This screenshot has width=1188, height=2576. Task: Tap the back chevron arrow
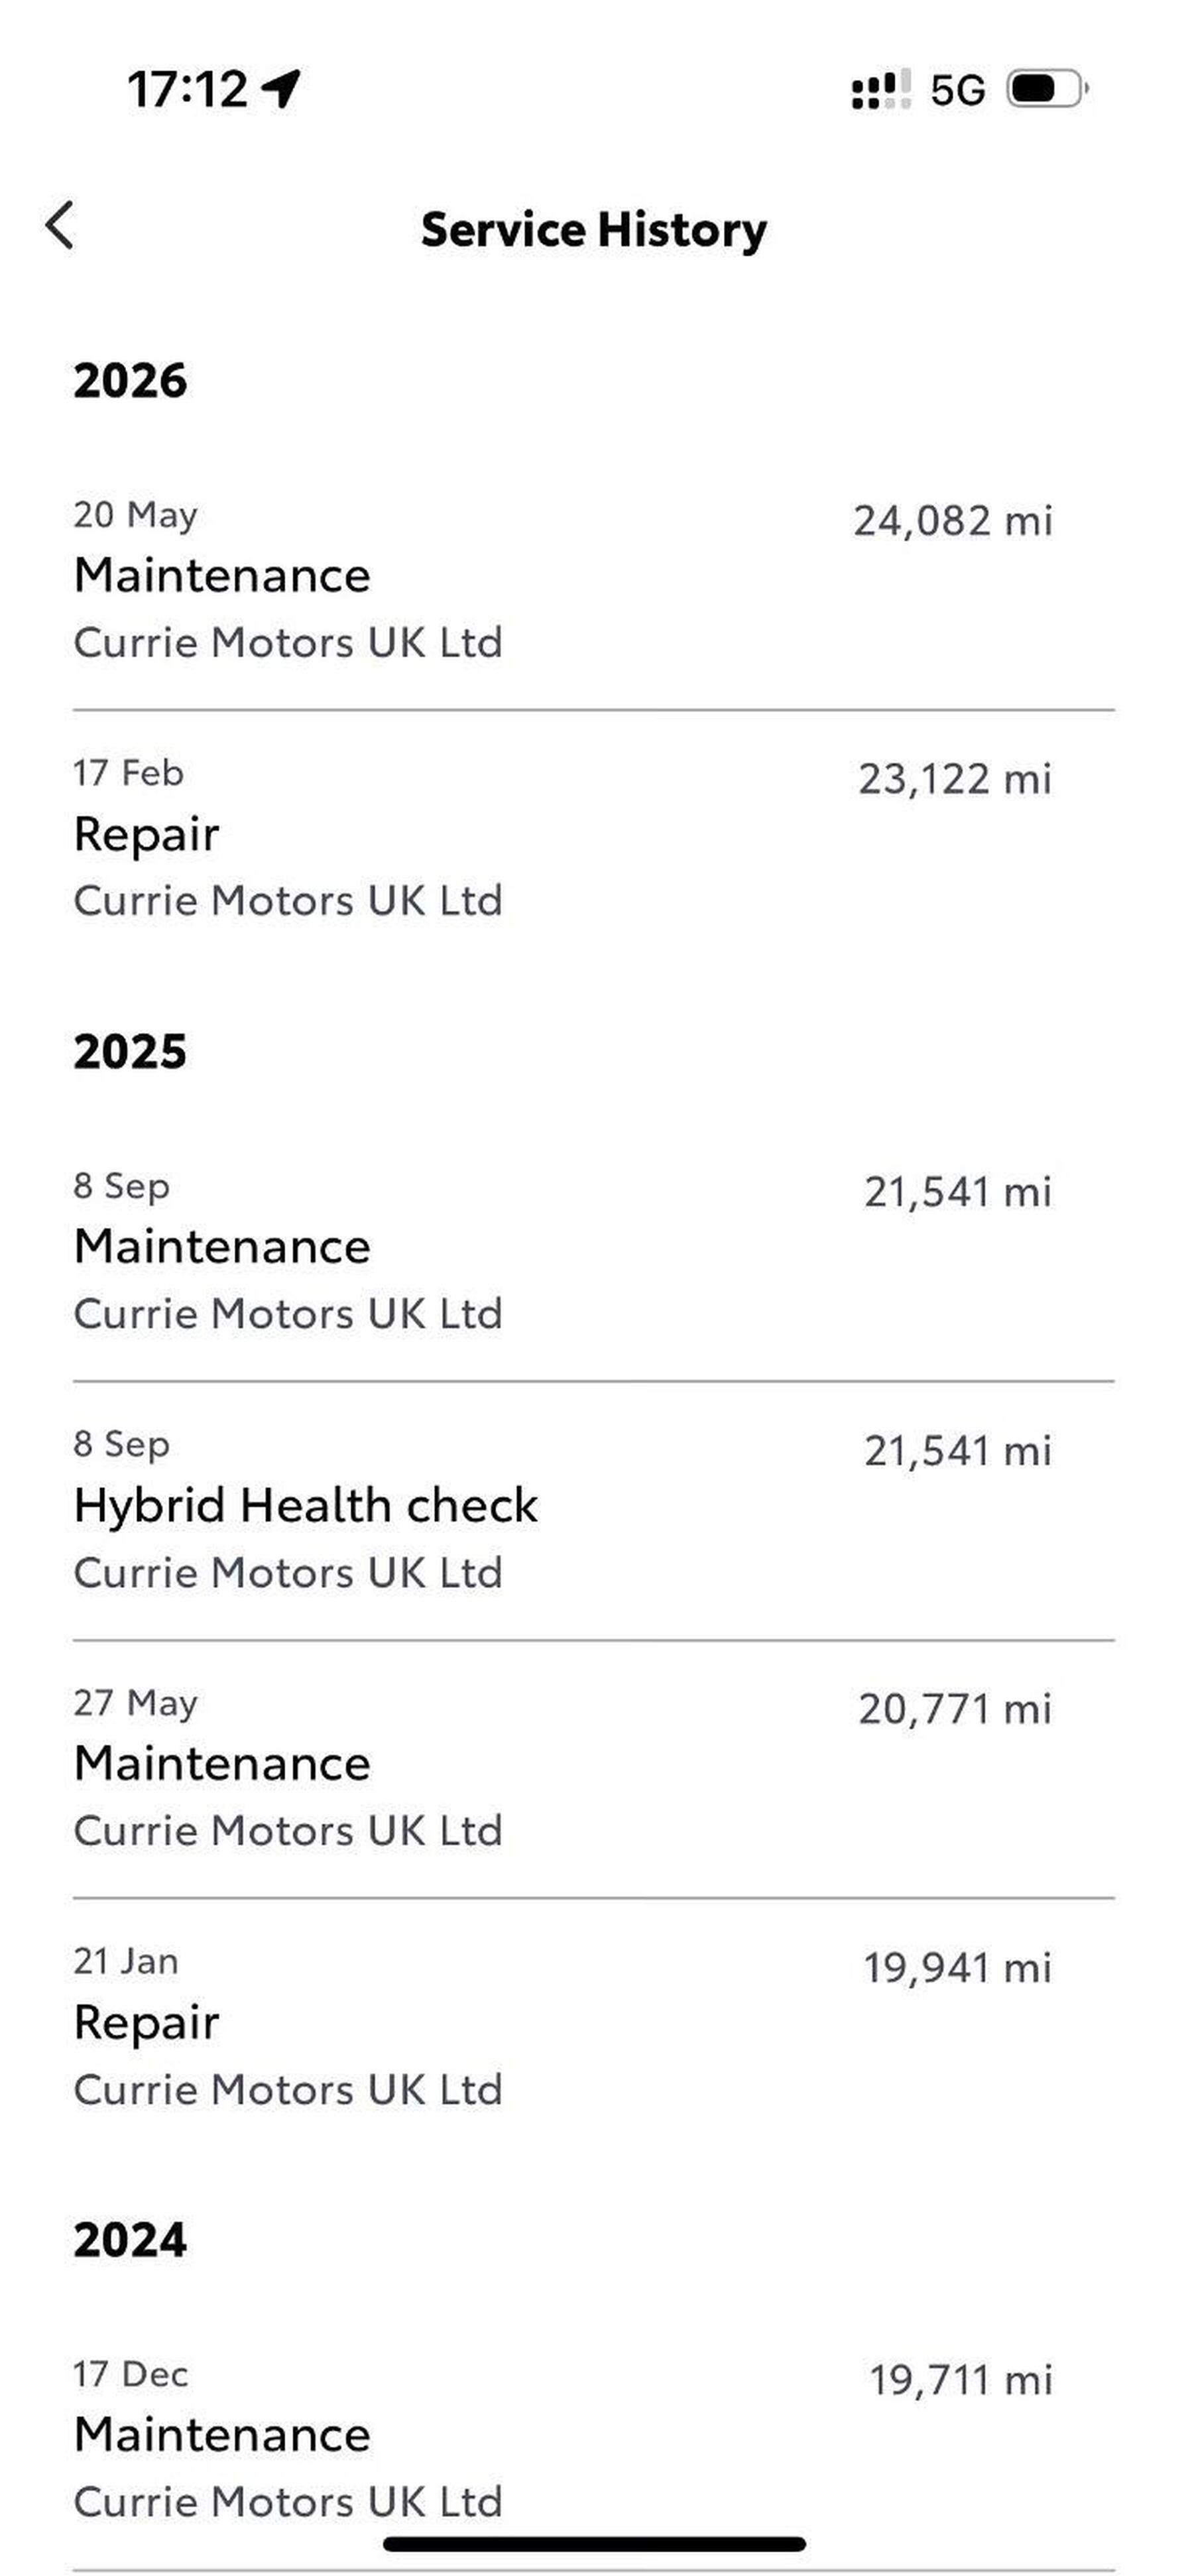[60, 225]
